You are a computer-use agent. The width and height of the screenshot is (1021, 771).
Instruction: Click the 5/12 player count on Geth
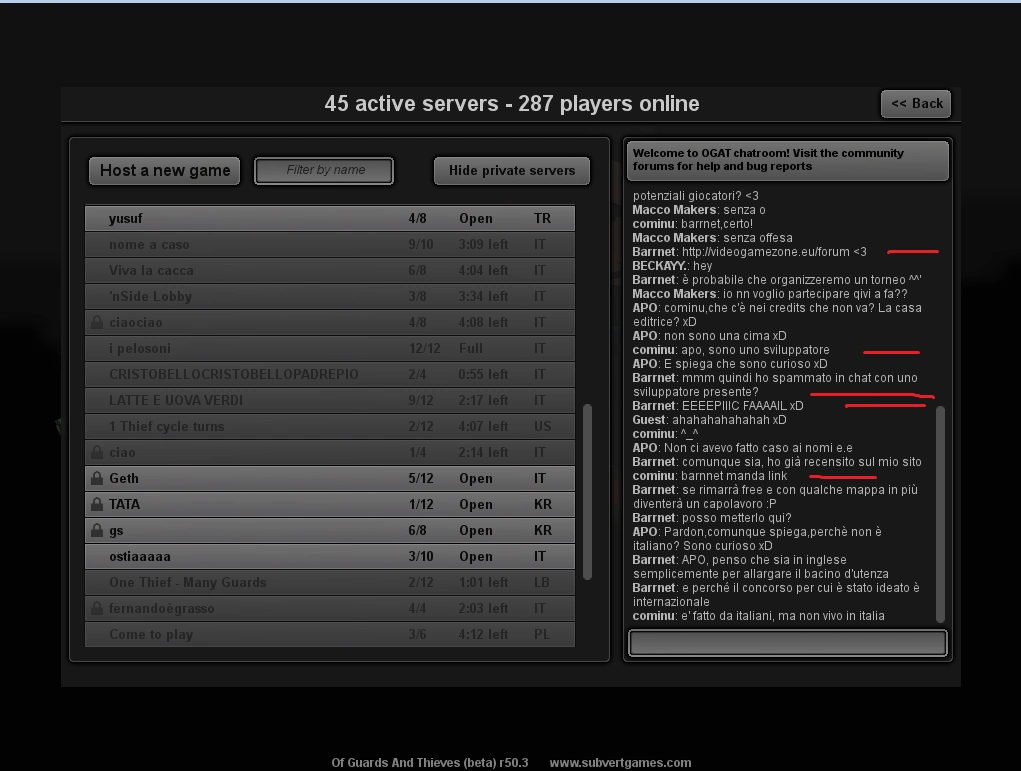coord(421,478)
